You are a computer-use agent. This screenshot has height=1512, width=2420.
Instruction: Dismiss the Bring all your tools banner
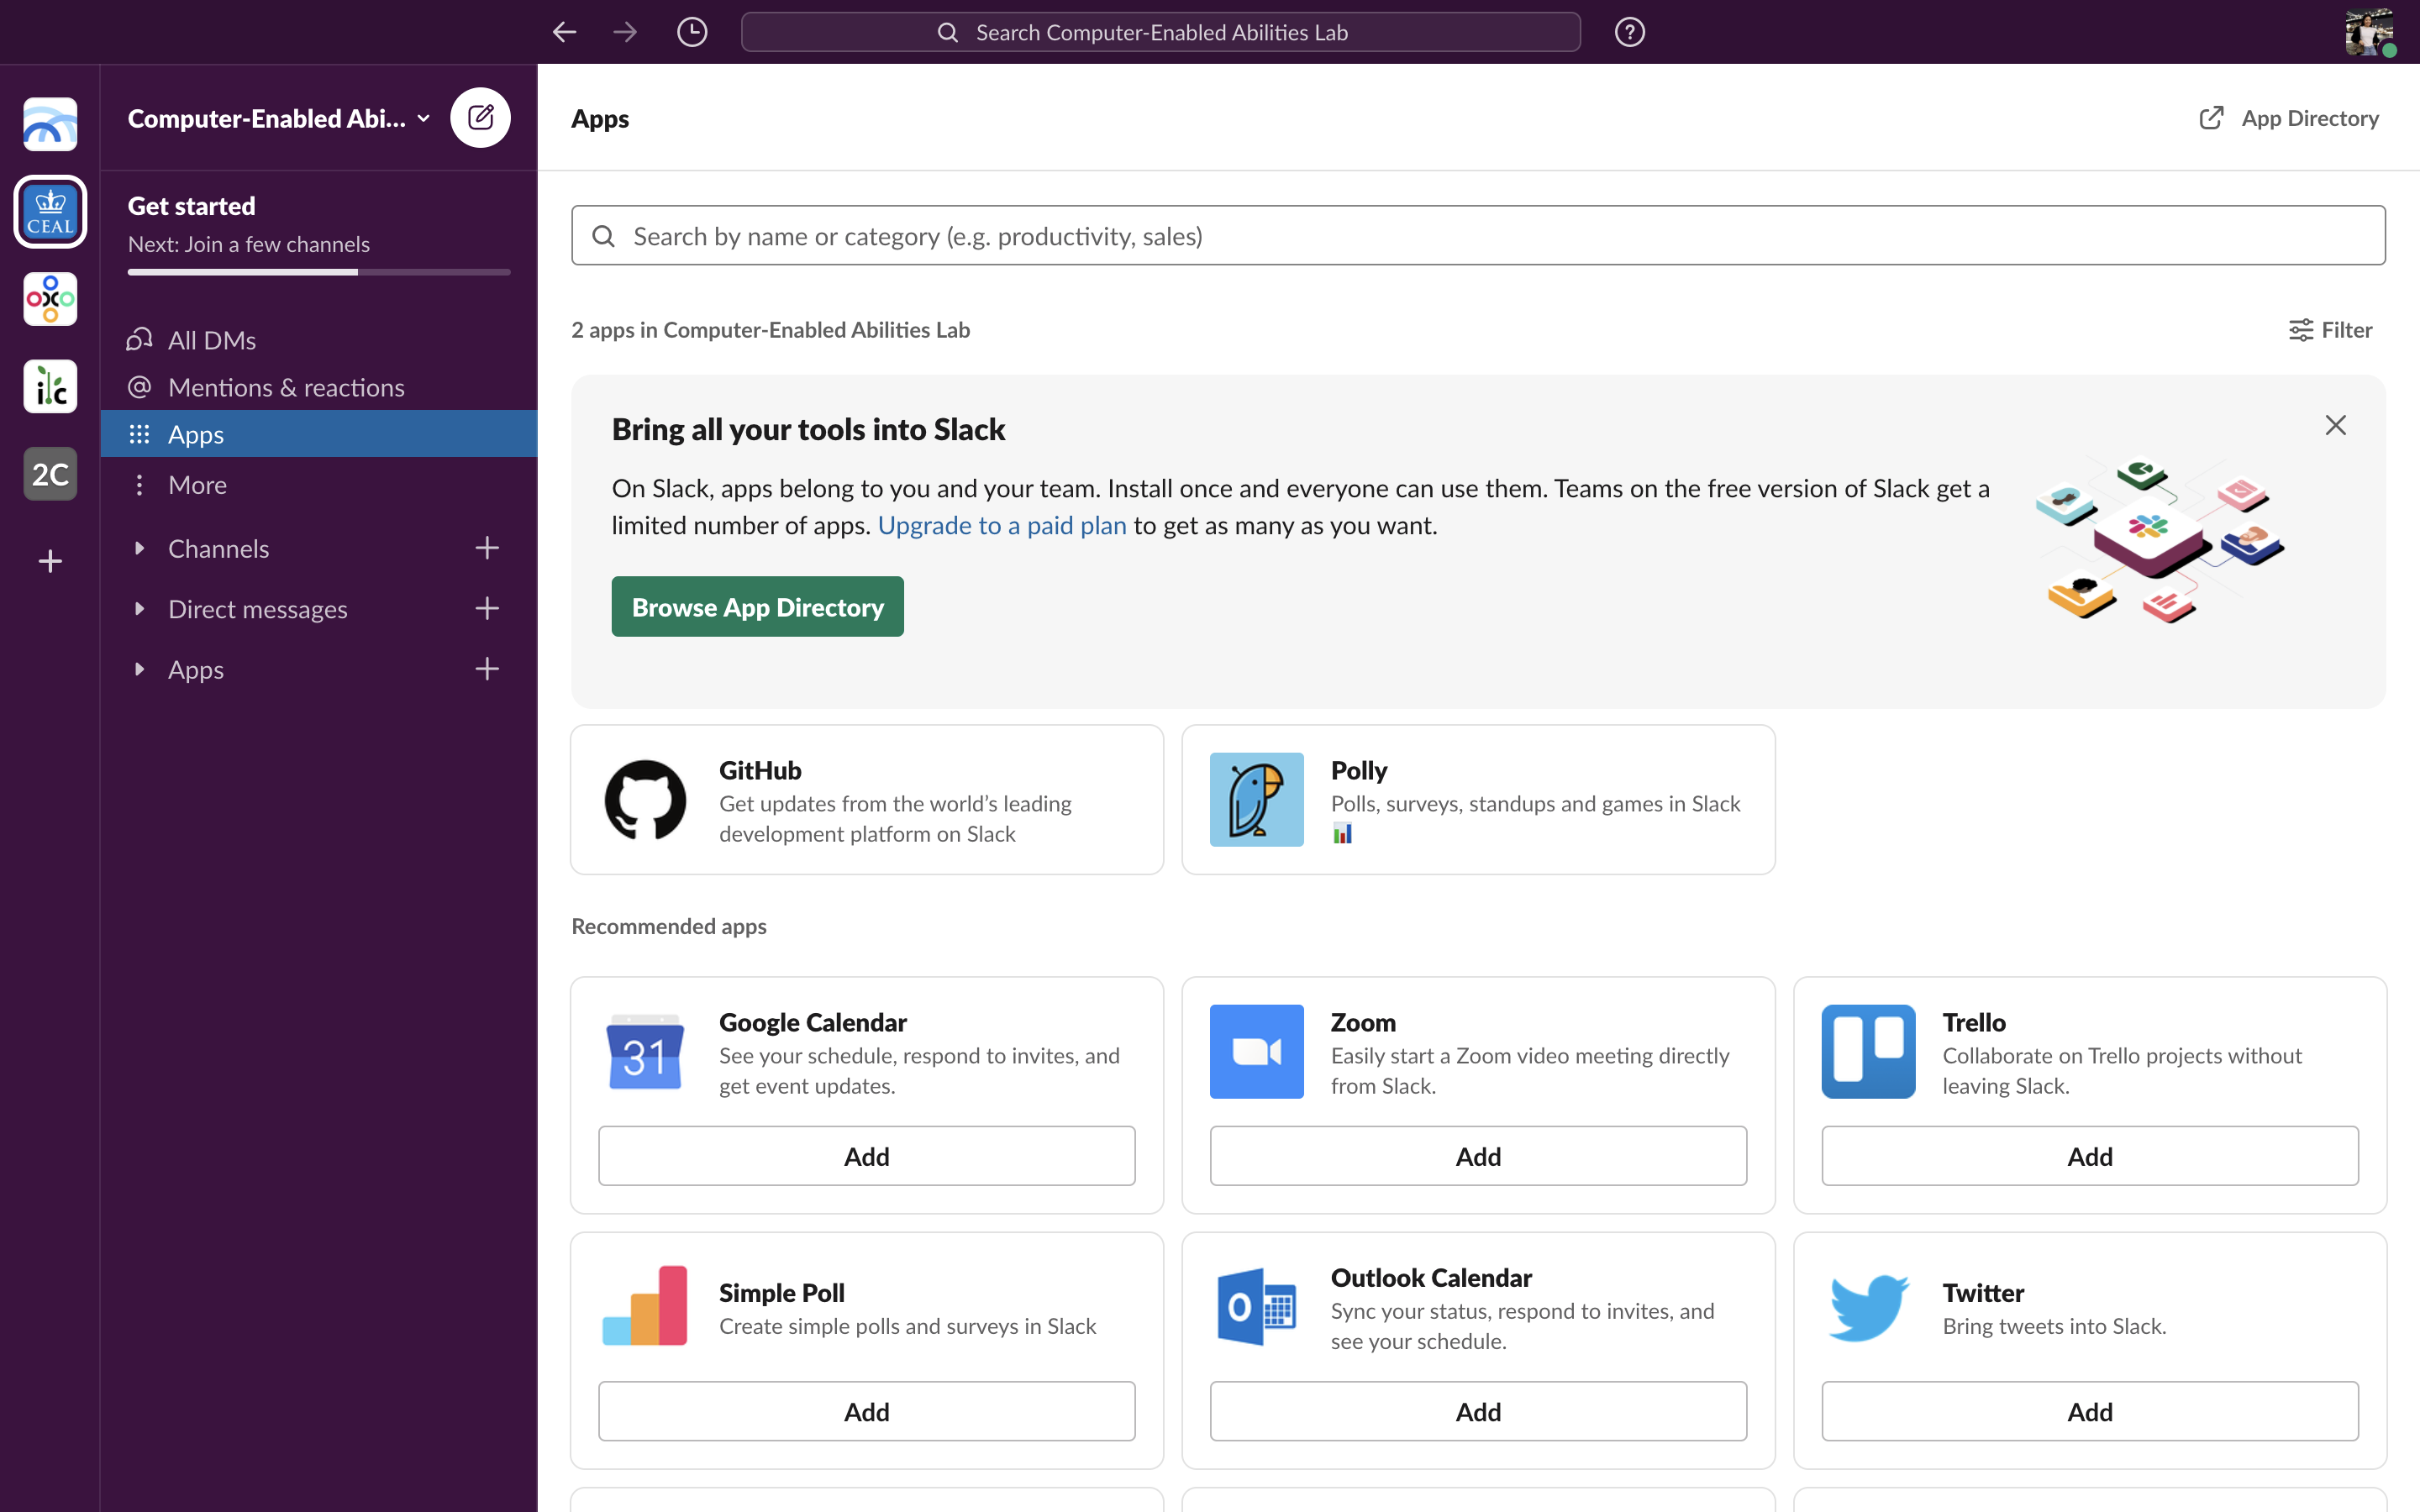2335,425
